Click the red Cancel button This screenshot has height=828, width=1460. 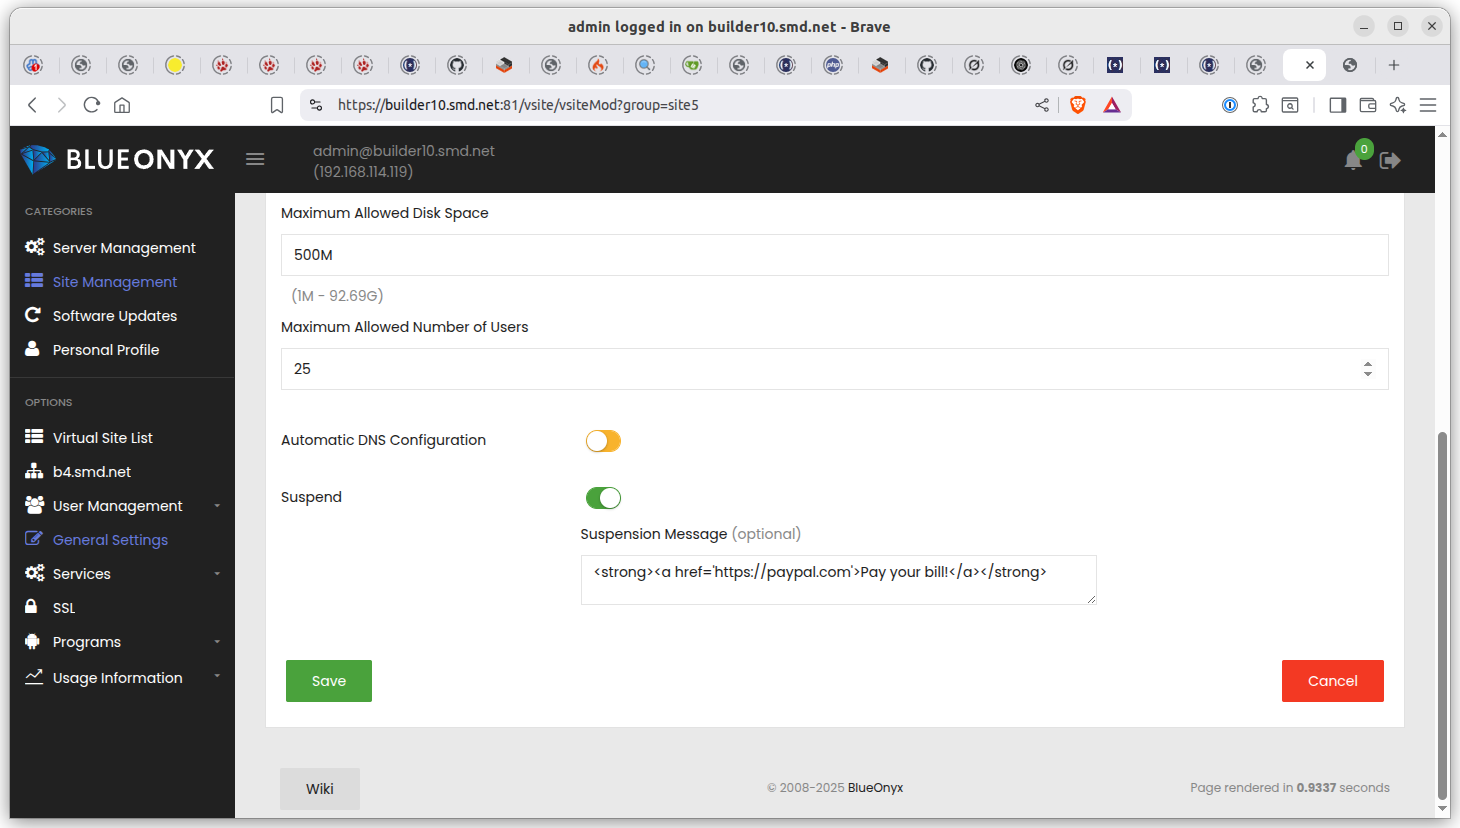pyautogui.click(x=1333, y=681)
